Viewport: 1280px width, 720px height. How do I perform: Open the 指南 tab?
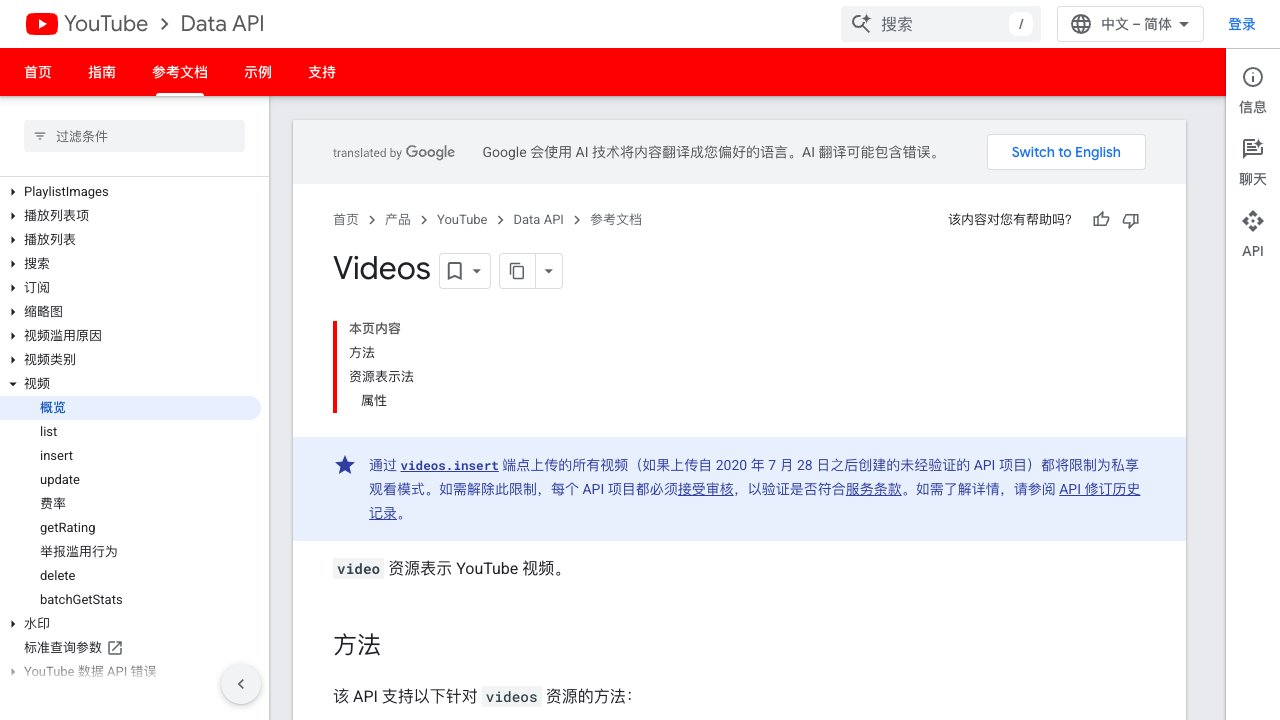click(x=102, y=72)
